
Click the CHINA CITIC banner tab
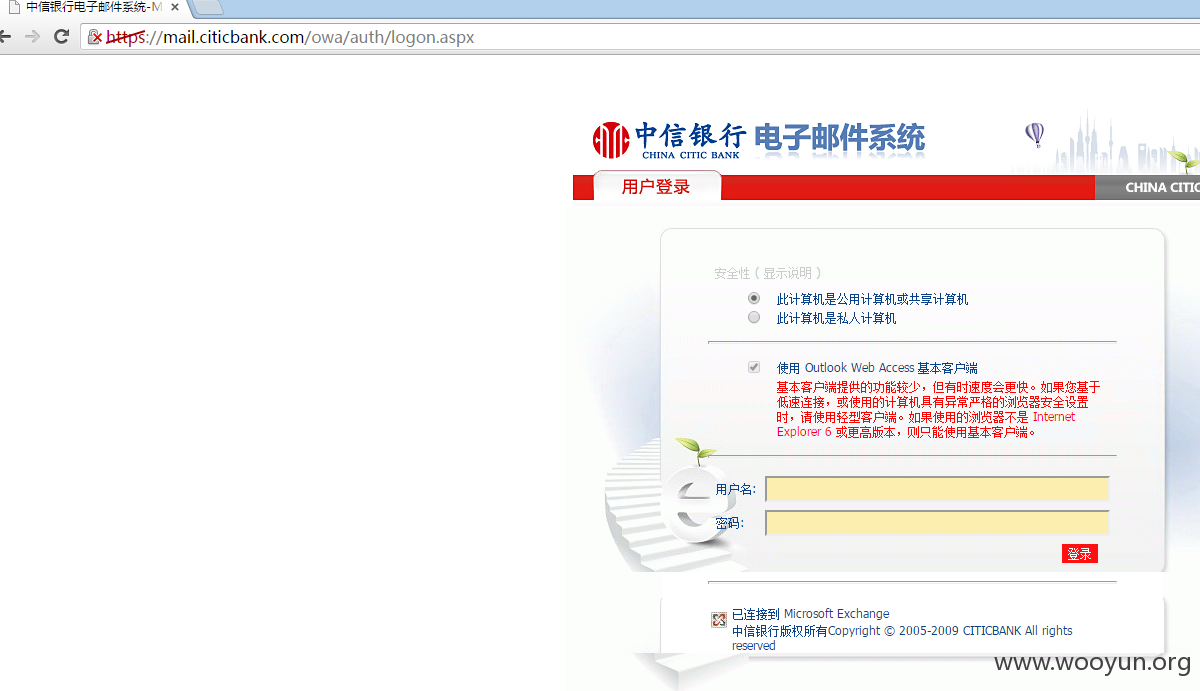tap(1148, 187)
